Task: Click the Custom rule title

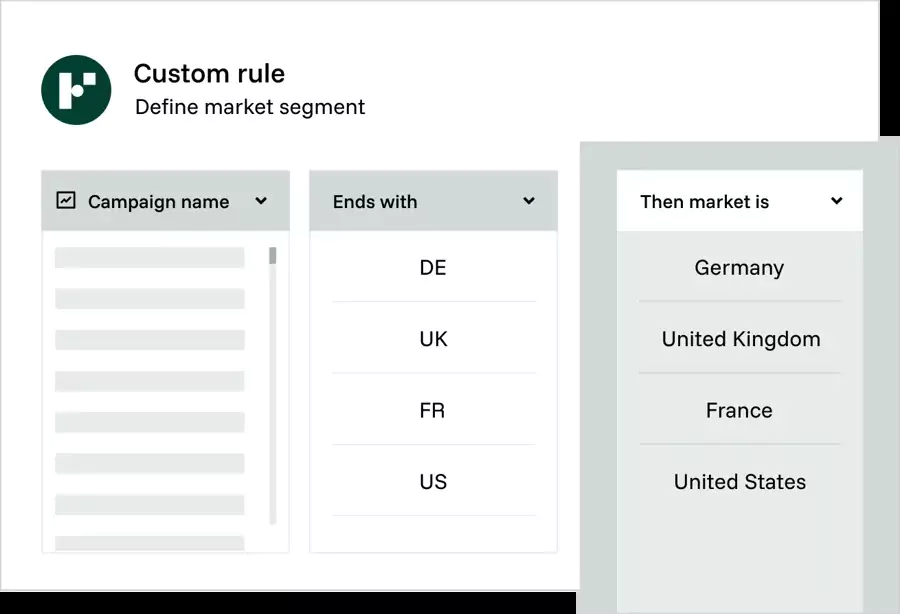Action: click(x=209, y=73)
